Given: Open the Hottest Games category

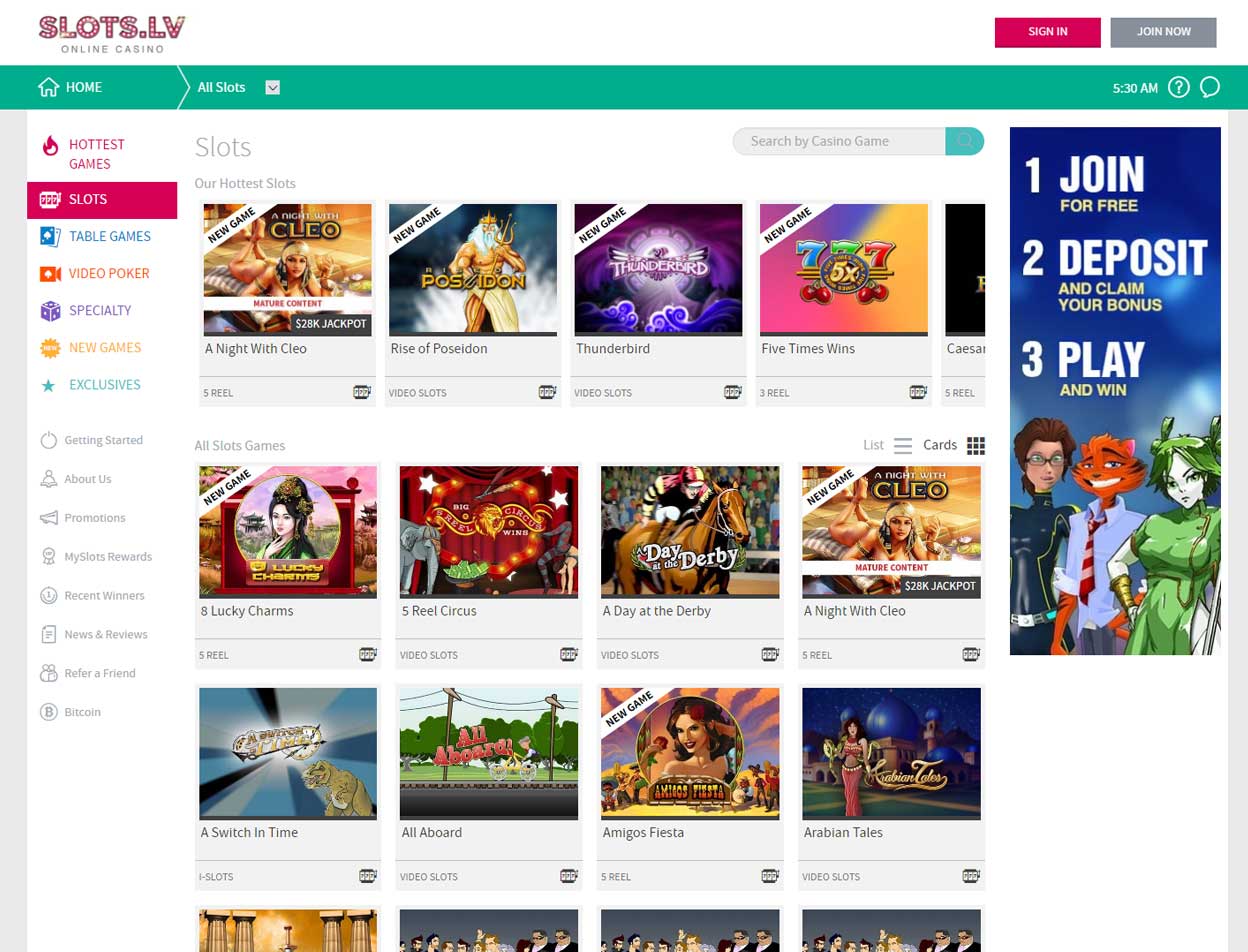Looking at the screenshot, I should pos(97,154).
